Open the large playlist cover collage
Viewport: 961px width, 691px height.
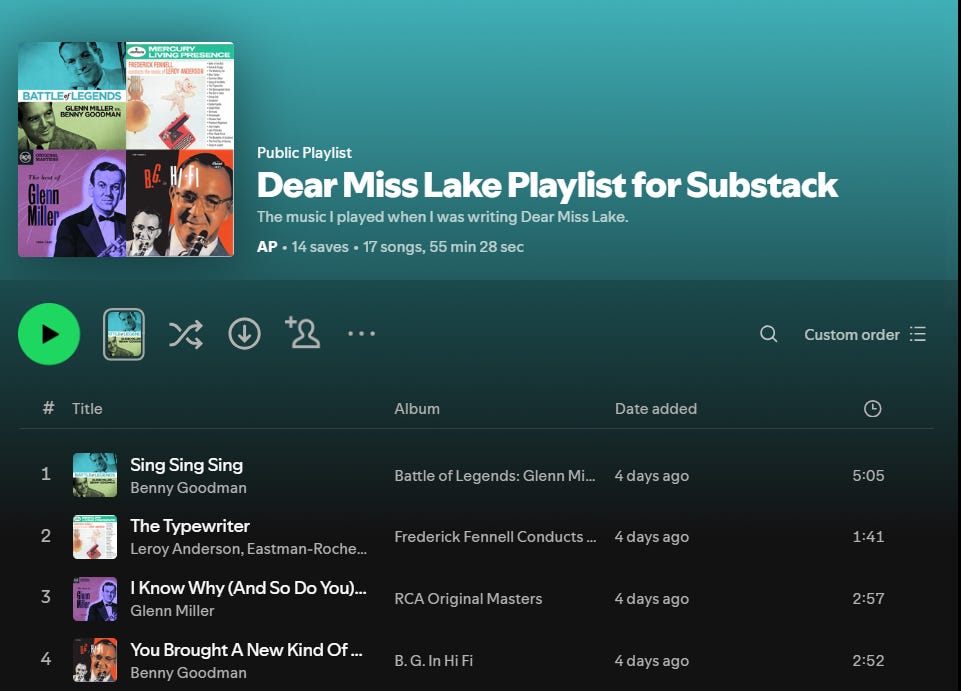[126, 149]
